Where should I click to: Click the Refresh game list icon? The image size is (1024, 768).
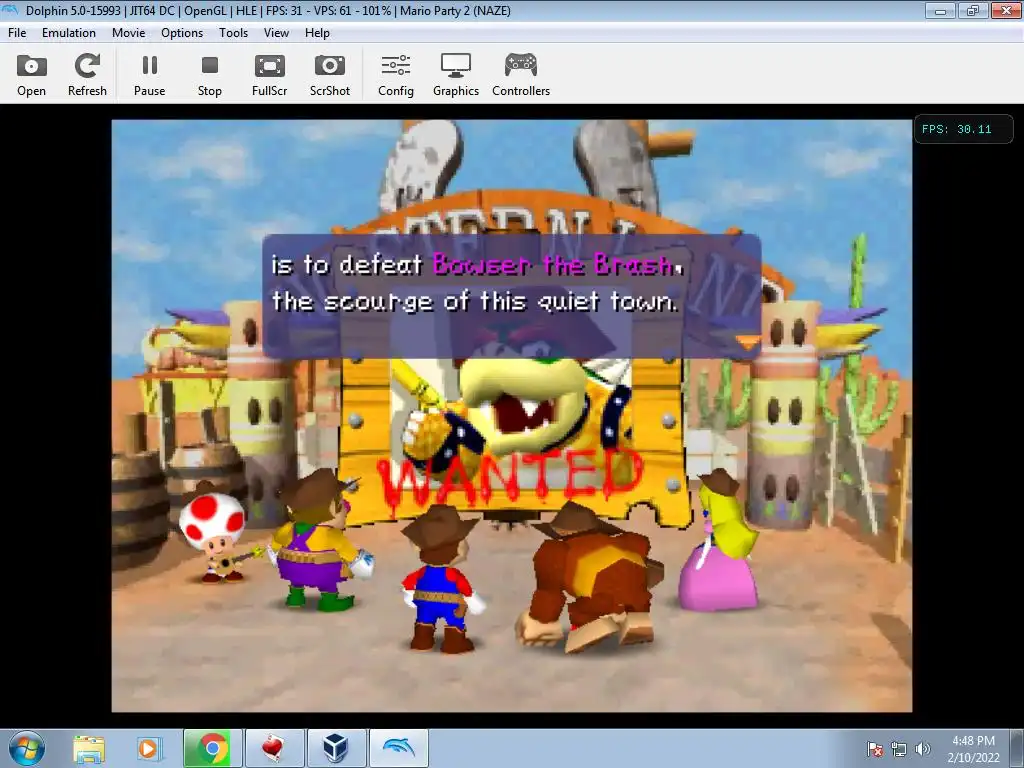(x=87, y=74)
